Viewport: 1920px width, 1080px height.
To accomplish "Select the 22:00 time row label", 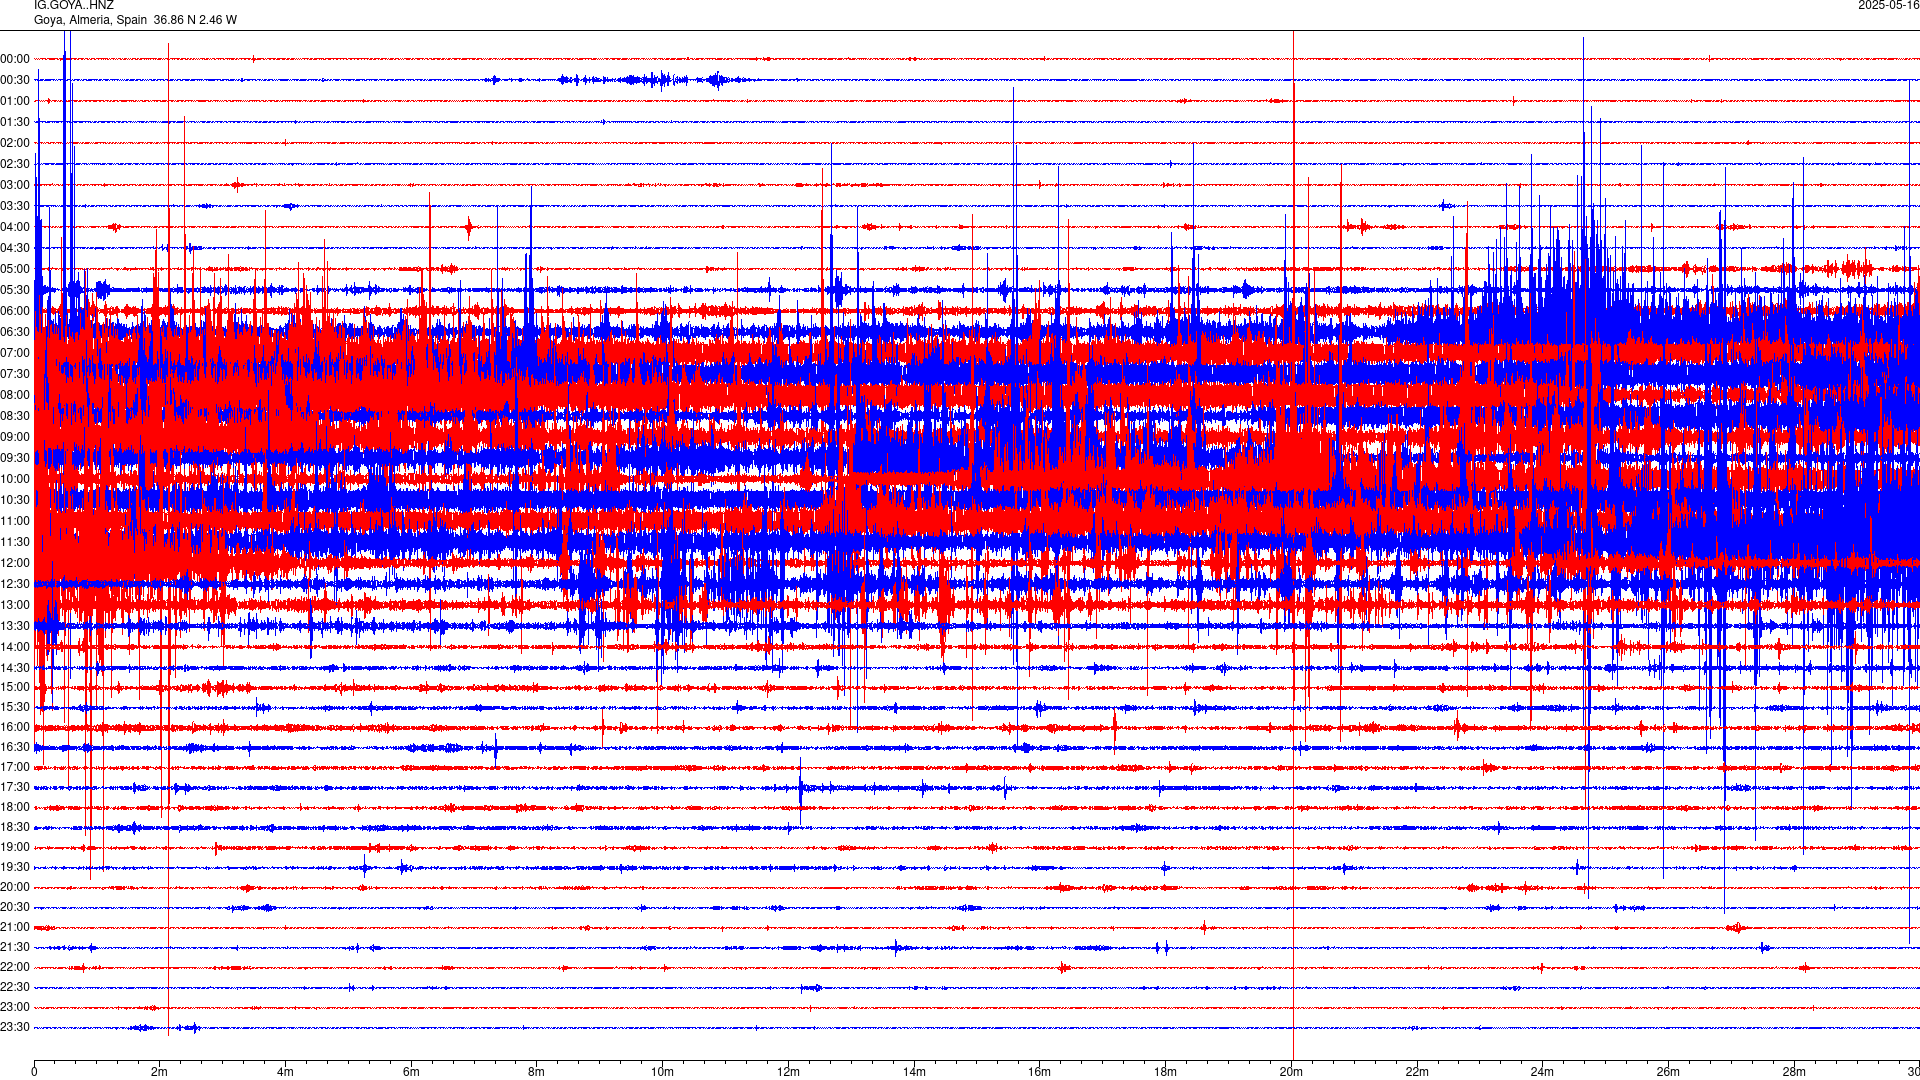I will tap(15, 967).
